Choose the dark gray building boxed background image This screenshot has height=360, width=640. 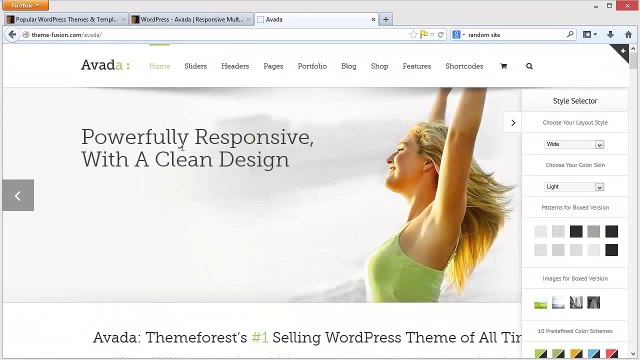click(593, 303)
